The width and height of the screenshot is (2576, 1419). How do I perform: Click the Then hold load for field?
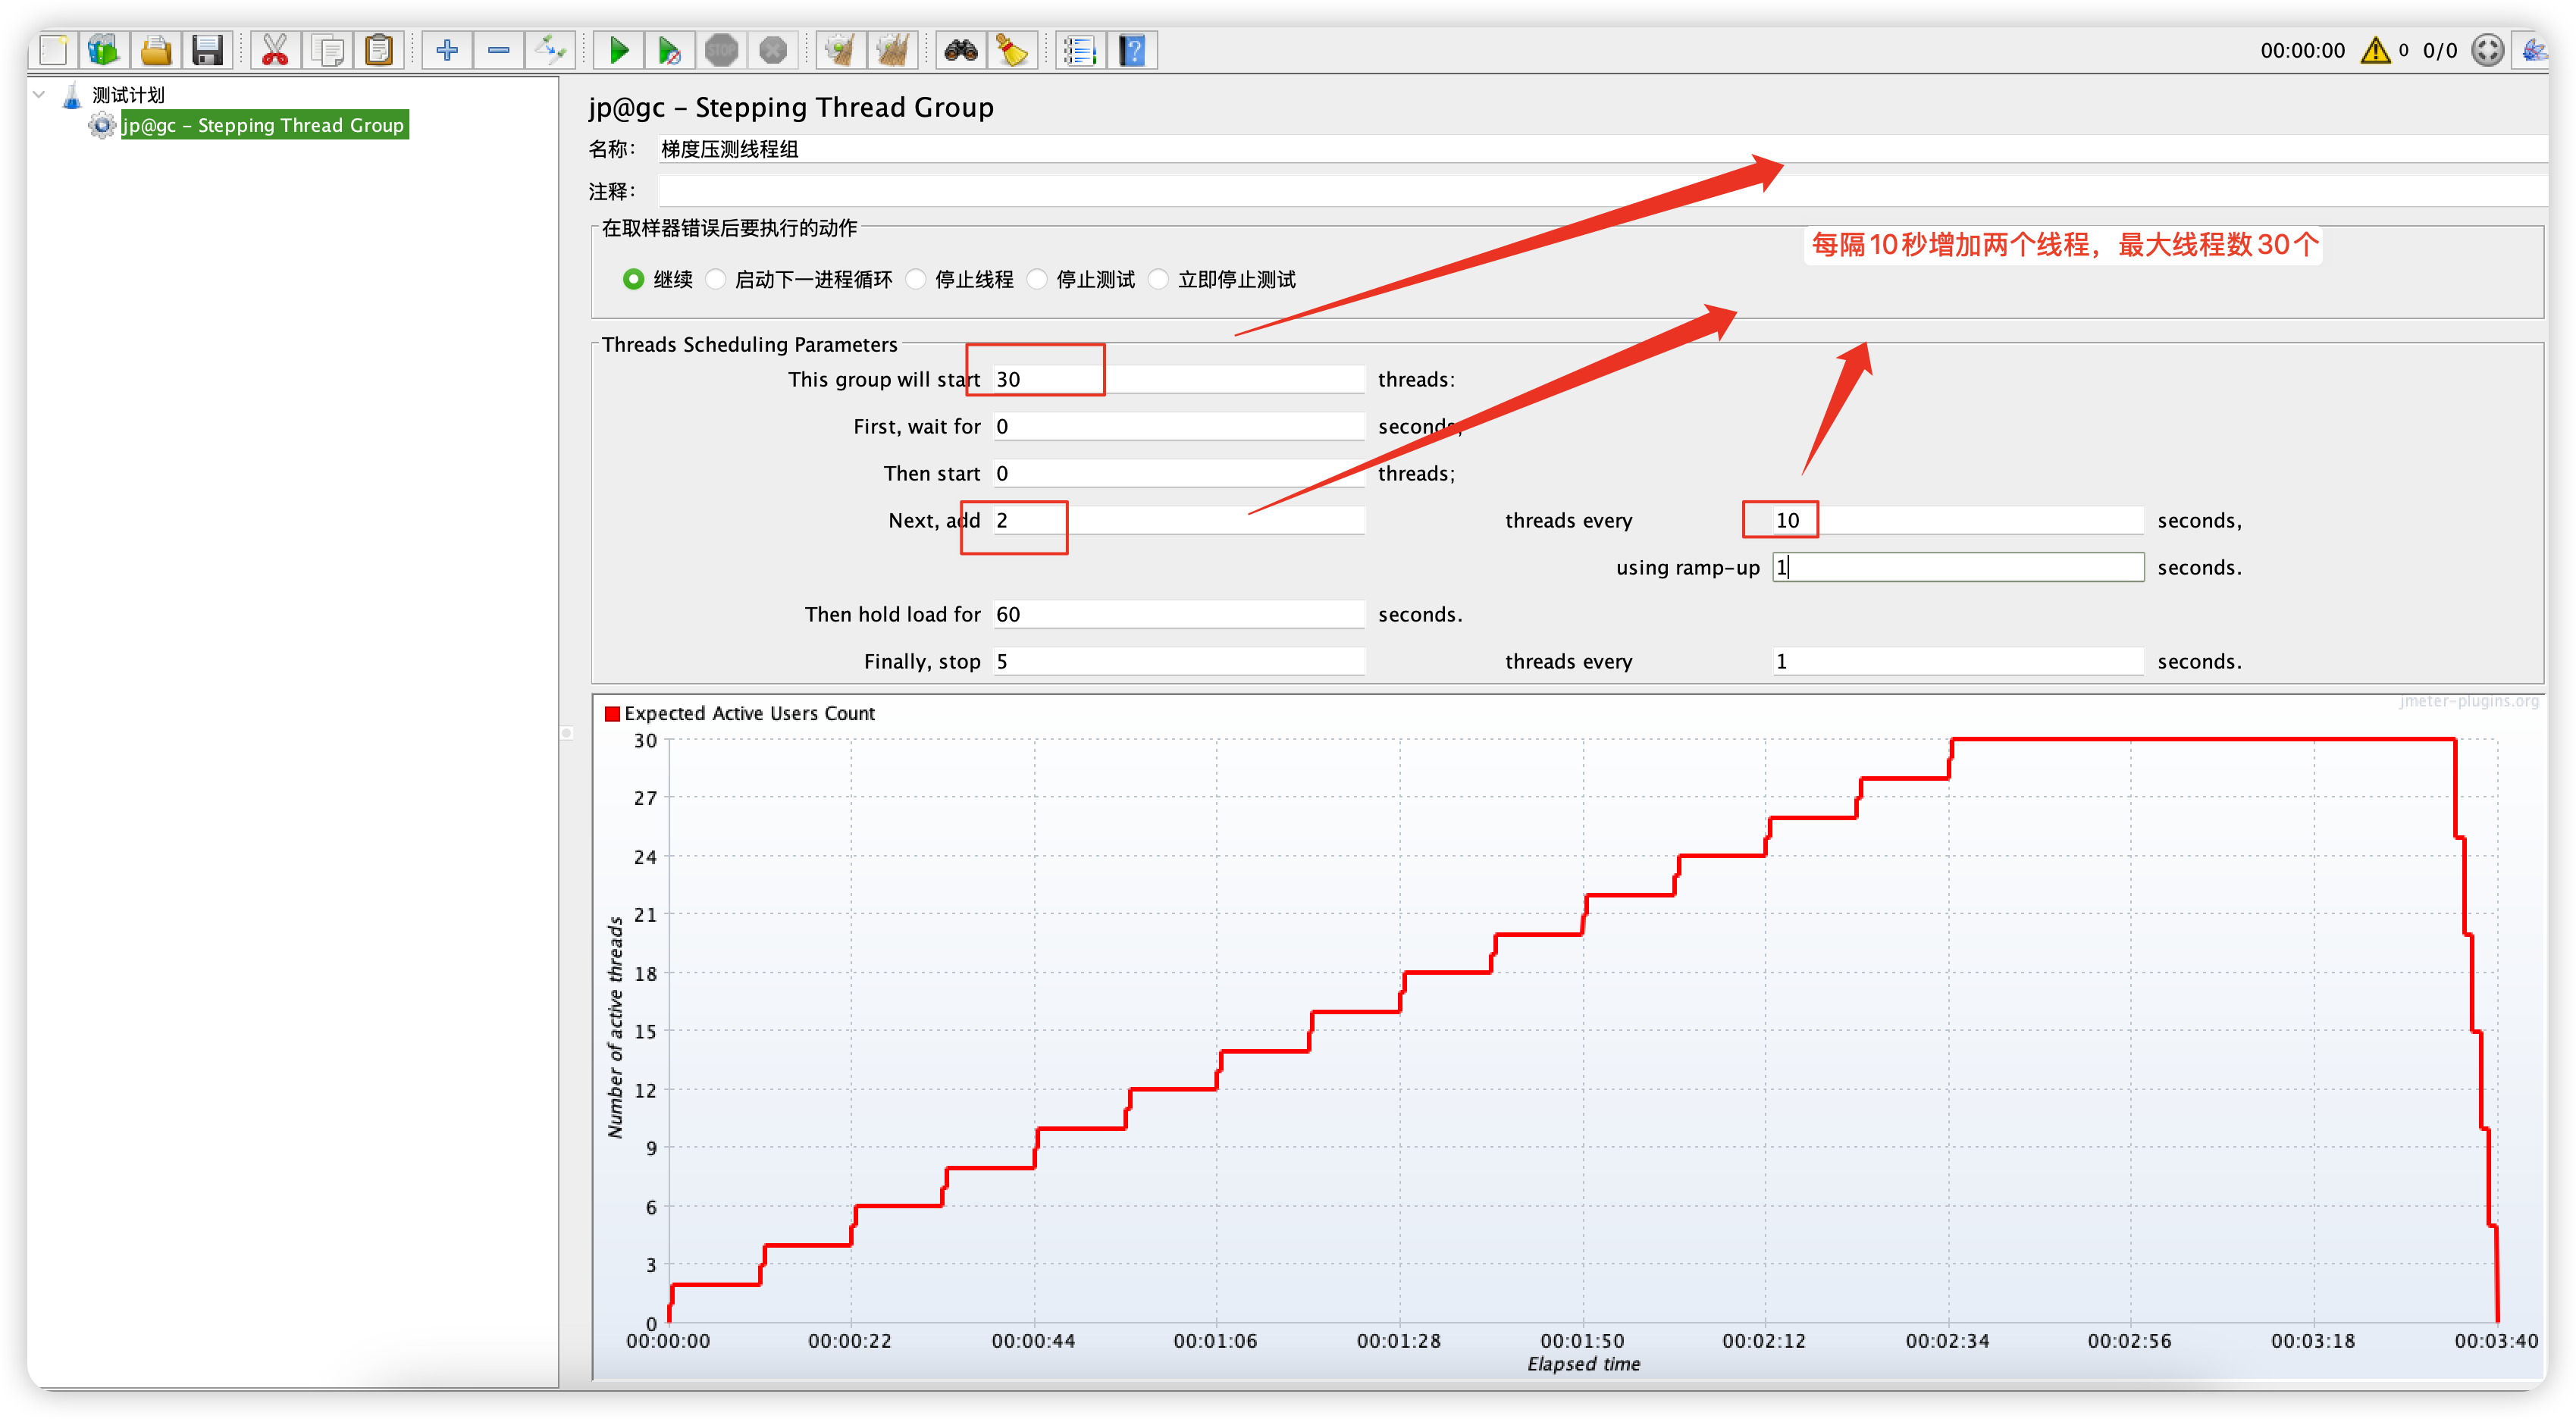1178,614
